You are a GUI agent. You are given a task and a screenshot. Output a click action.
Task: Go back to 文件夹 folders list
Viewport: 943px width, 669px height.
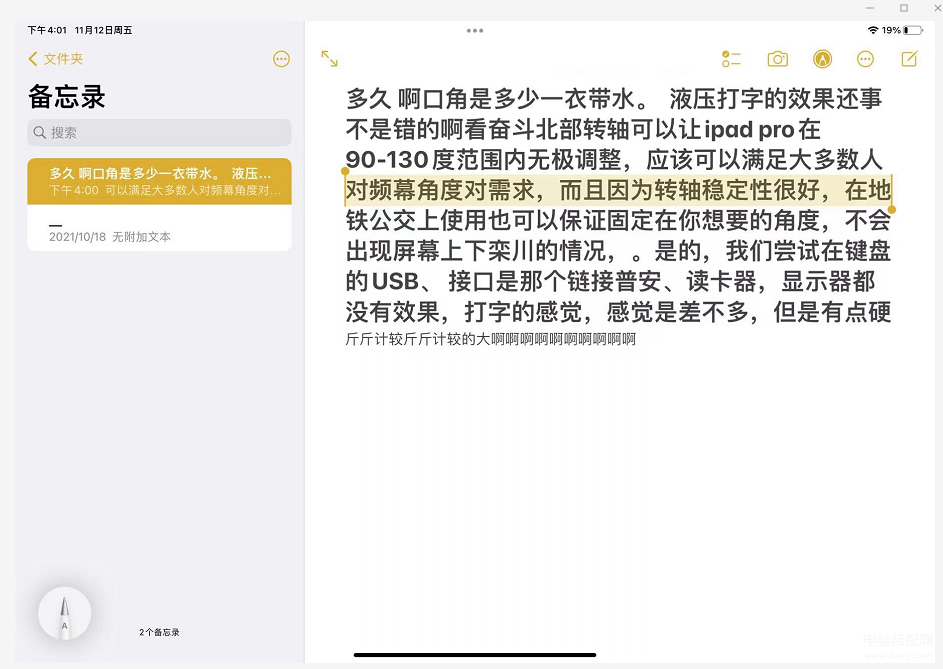[55, 59]
